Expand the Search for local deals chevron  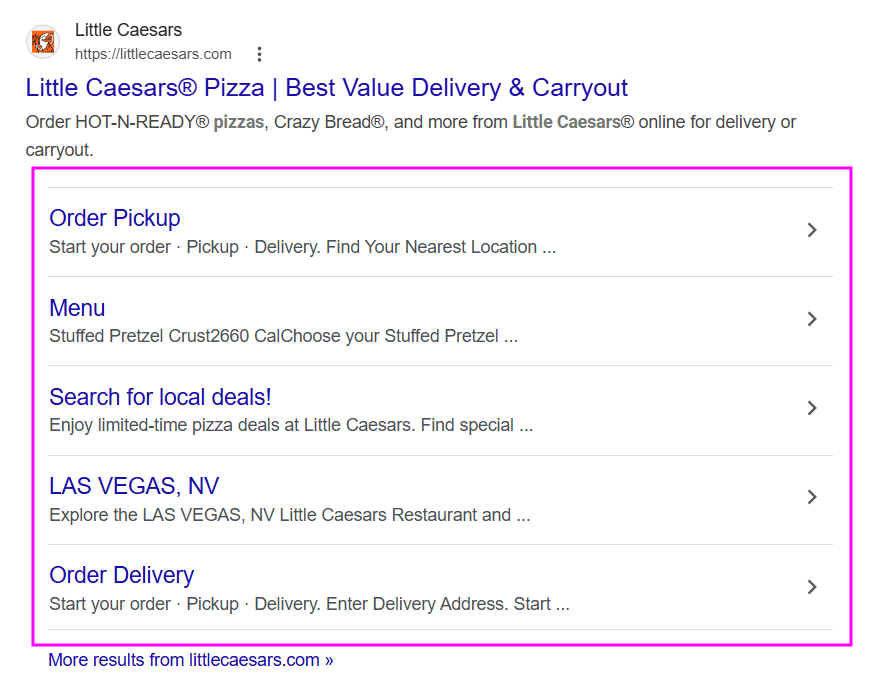(x=812, y=408)
